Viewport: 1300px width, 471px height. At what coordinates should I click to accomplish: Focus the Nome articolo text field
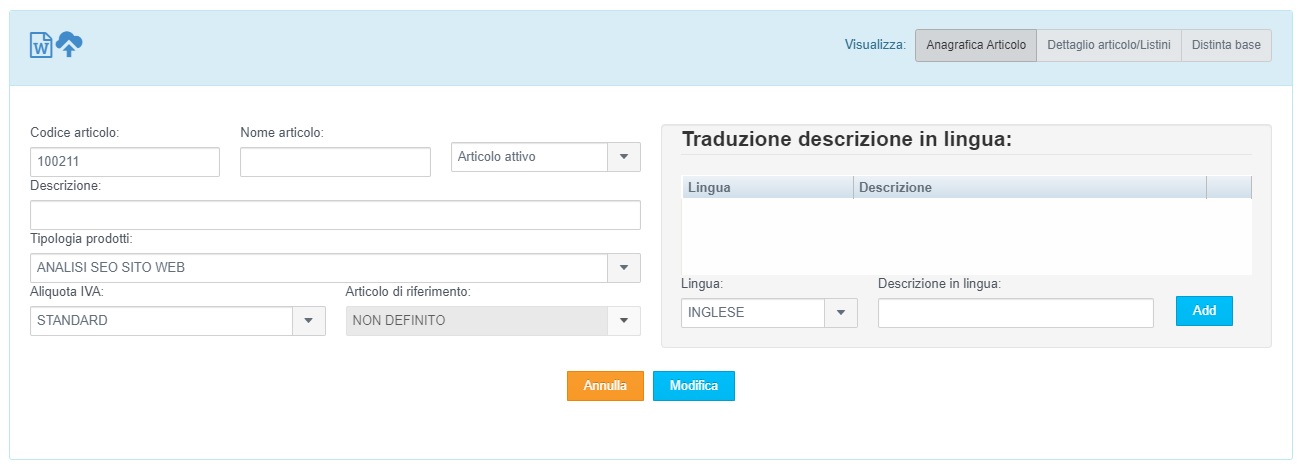[335, 162]
